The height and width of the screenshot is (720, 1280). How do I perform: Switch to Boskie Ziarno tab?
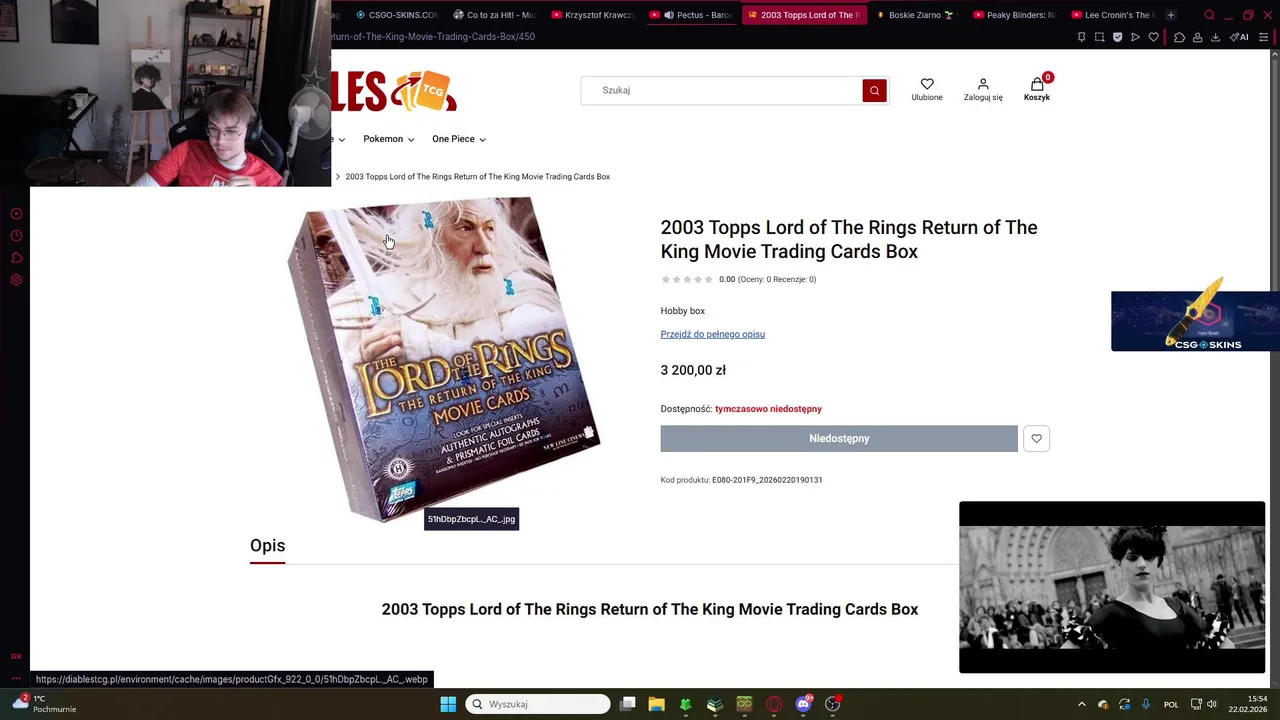tap(915, 15)
